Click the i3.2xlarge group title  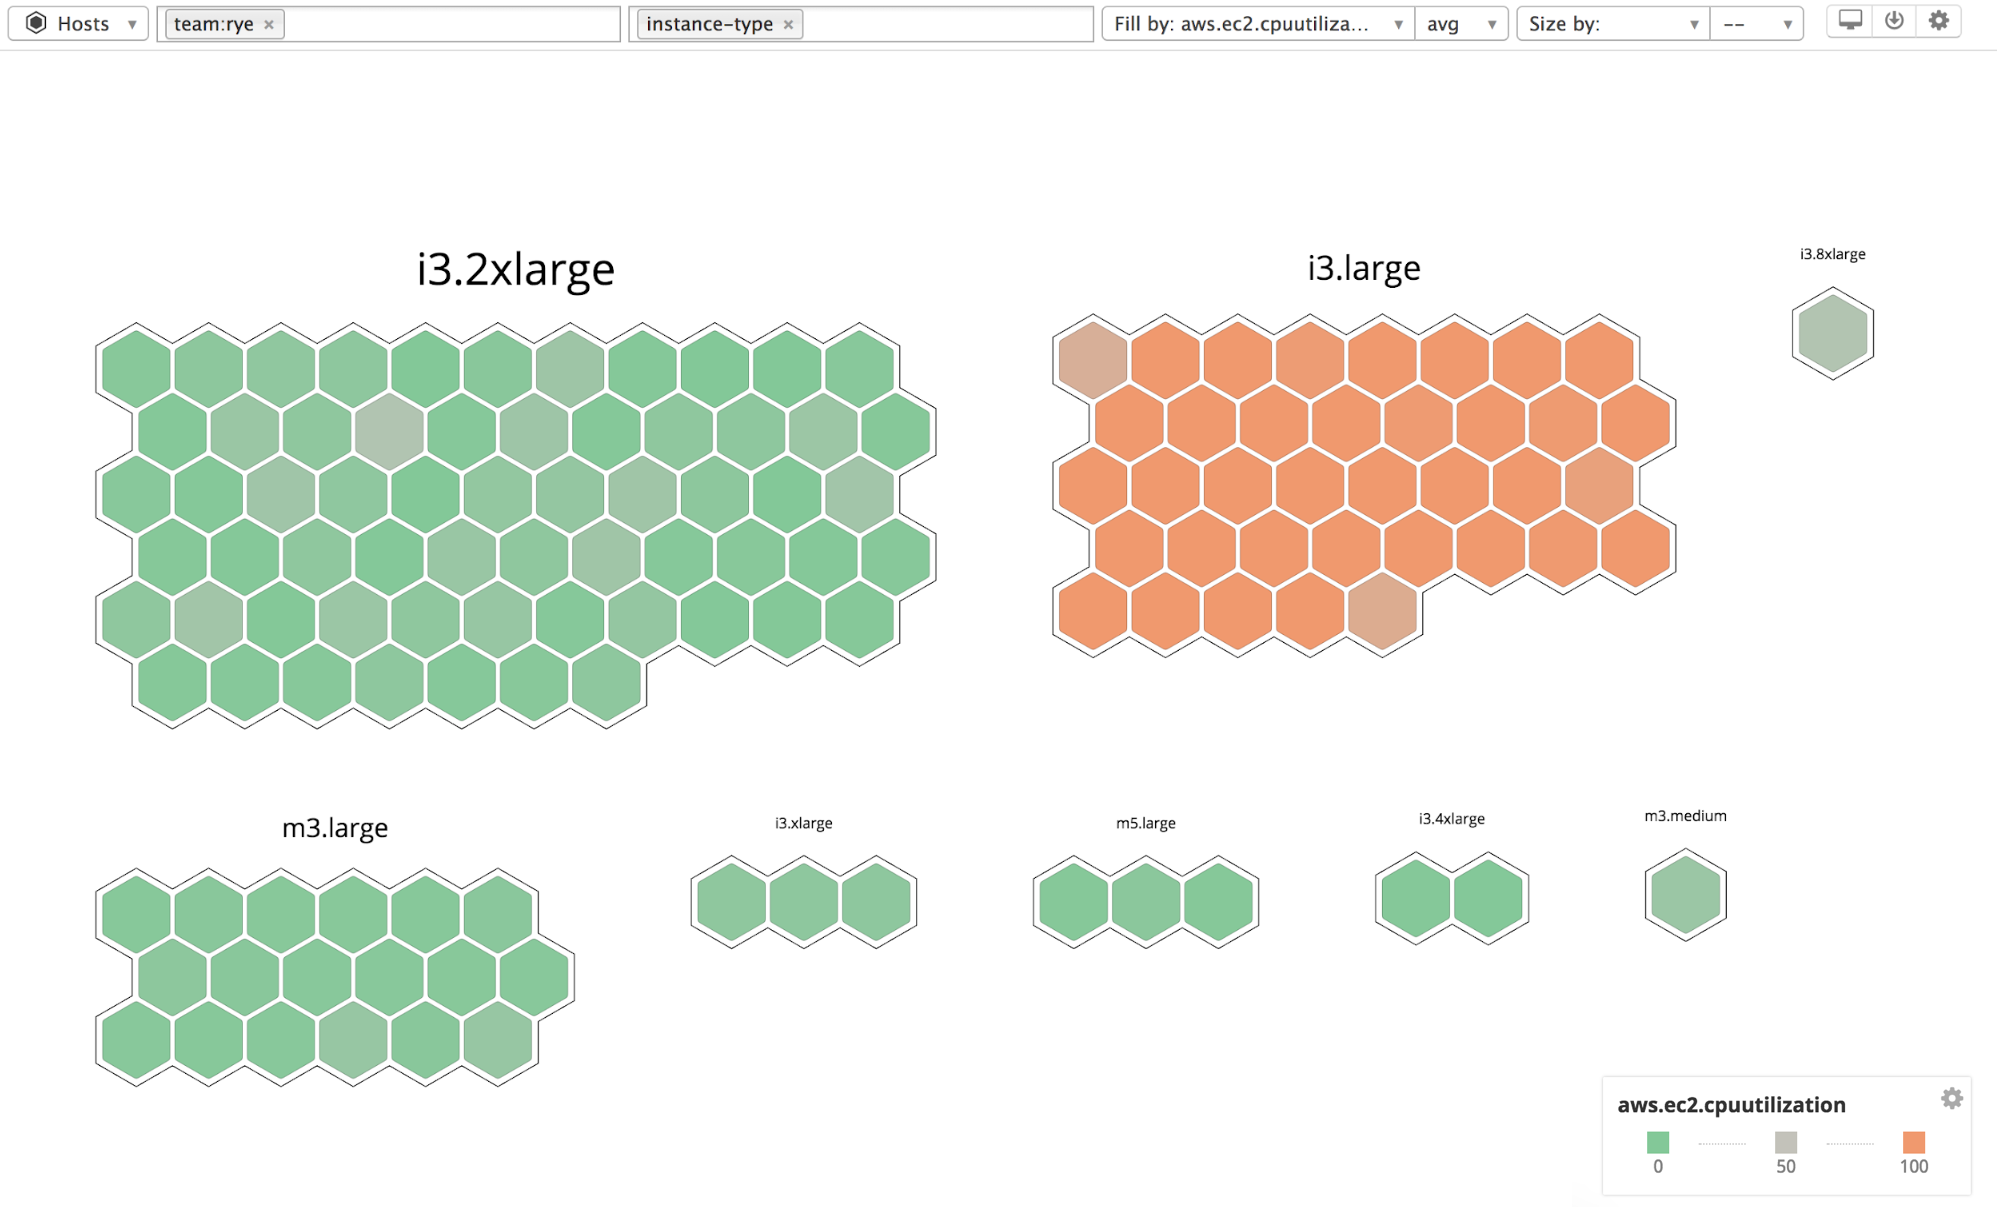tap(516, 267)
